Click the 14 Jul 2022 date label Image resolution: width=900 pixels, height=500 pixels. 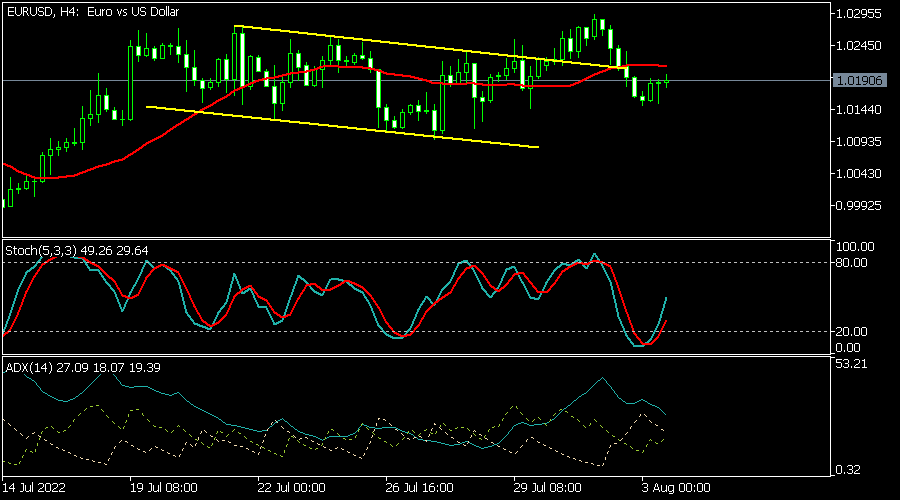point(34,488)
